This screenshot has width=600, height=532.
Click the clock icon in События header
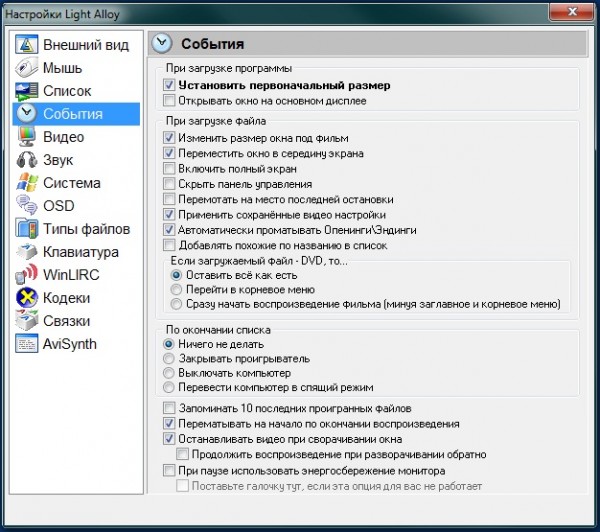161,43
